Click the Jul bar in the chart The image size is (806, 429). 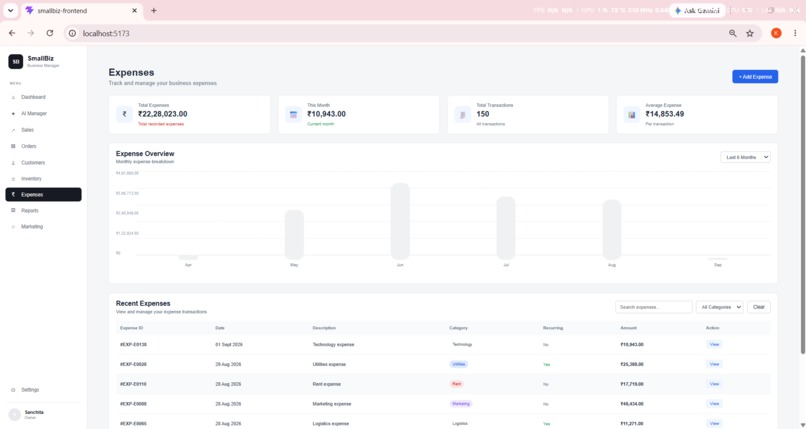tap(506, 228)
